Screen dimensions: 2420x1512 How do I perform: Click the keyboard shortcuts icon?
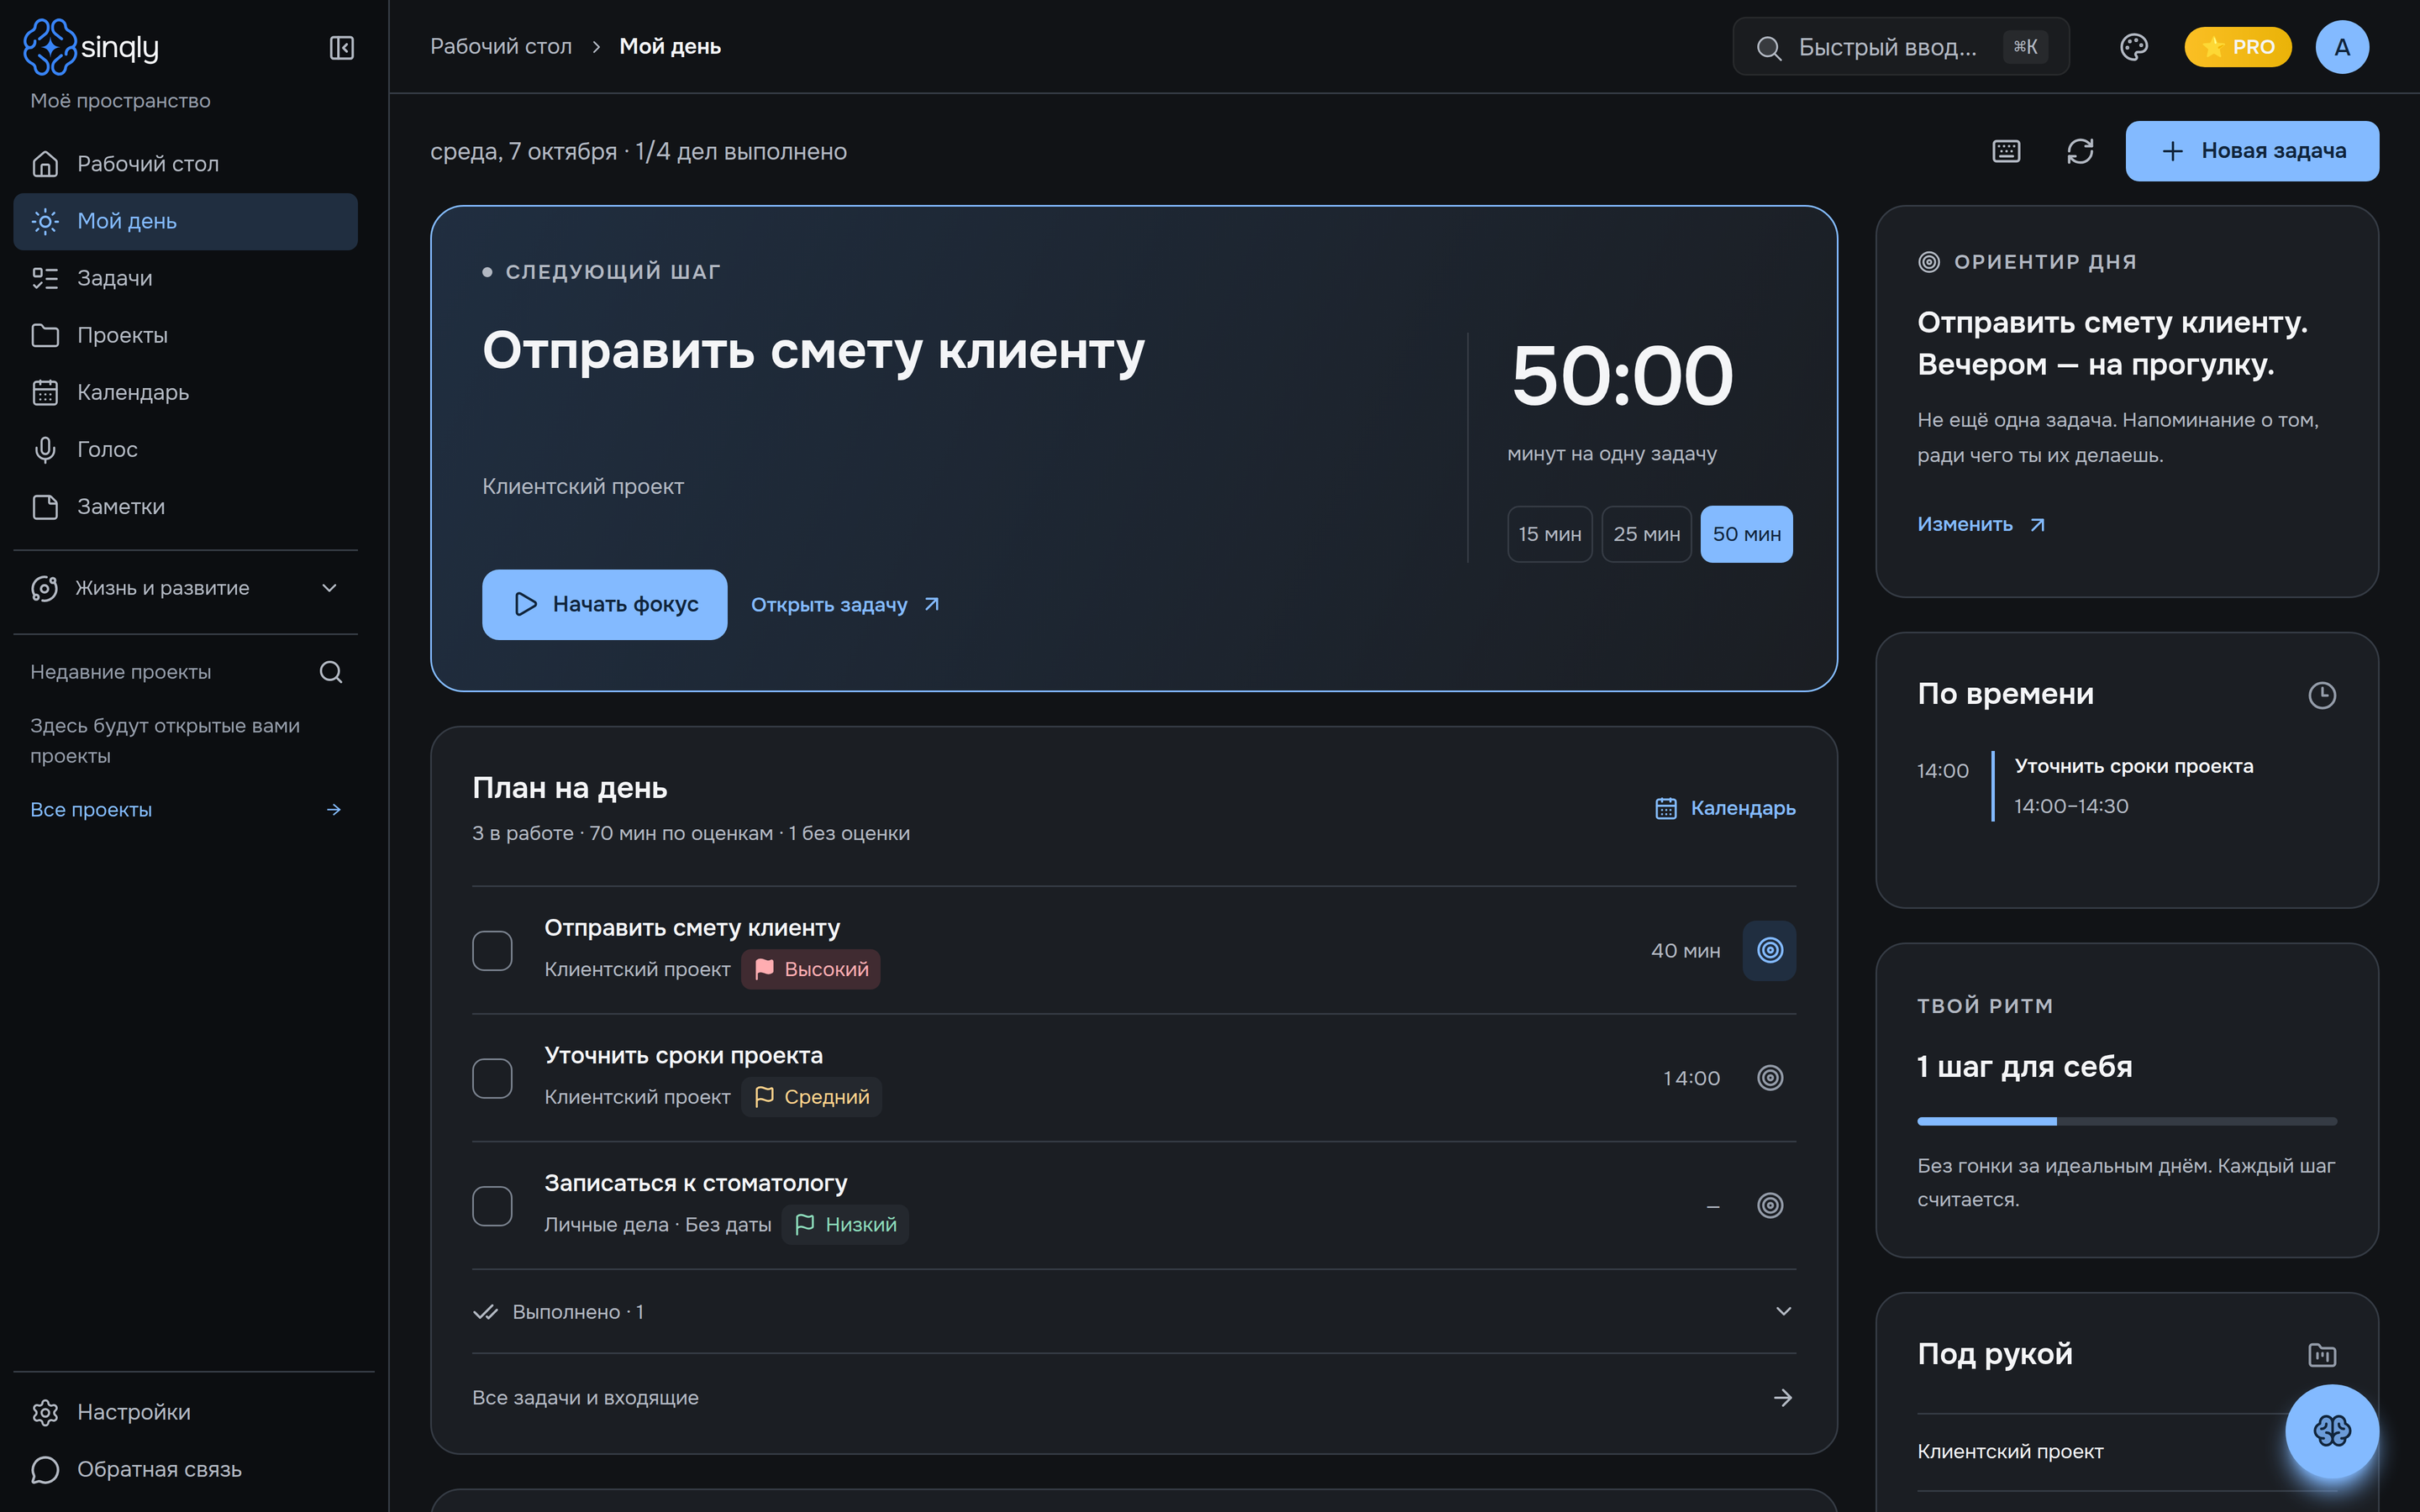(x=2006, y=151)
